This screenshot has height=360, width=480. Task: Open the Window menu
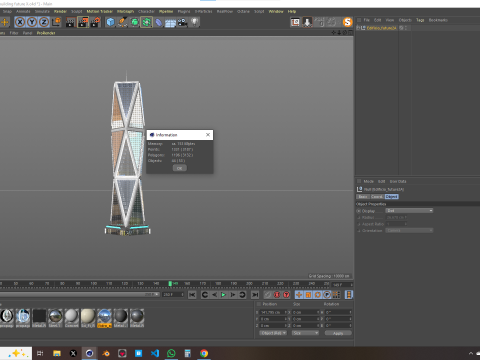point(276,11)
